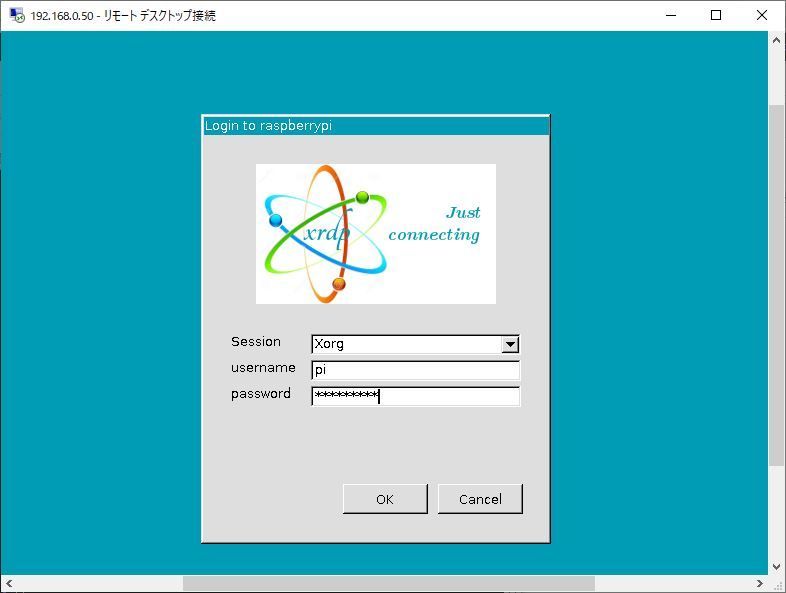Click the vertical scrollbar down arrow

click(776, 566)
